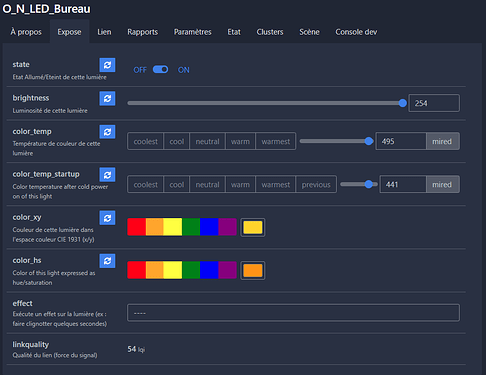Open the effect dropdown
Screen dimensions: 486x375
click(293, 313)
